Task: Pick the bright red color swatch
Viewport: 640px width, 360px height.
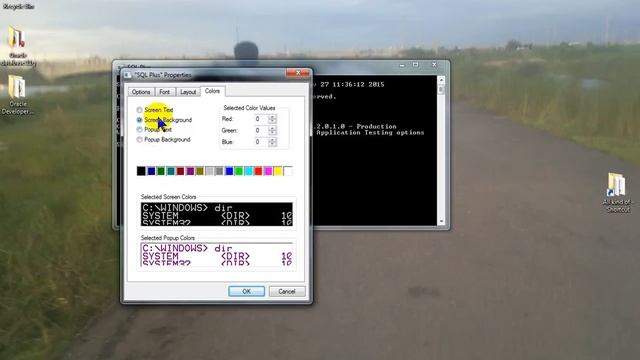Action: click(259, 171)
